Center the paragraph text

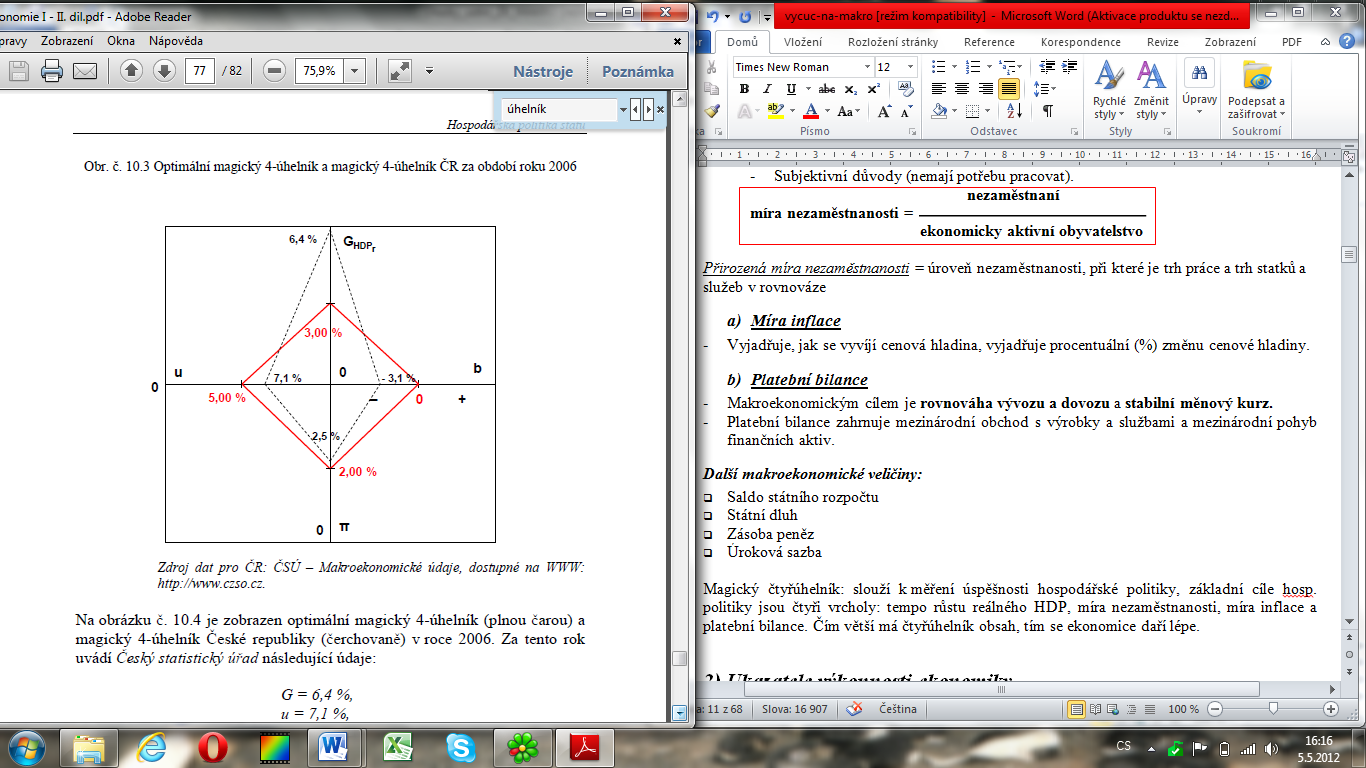coord(962,89)
